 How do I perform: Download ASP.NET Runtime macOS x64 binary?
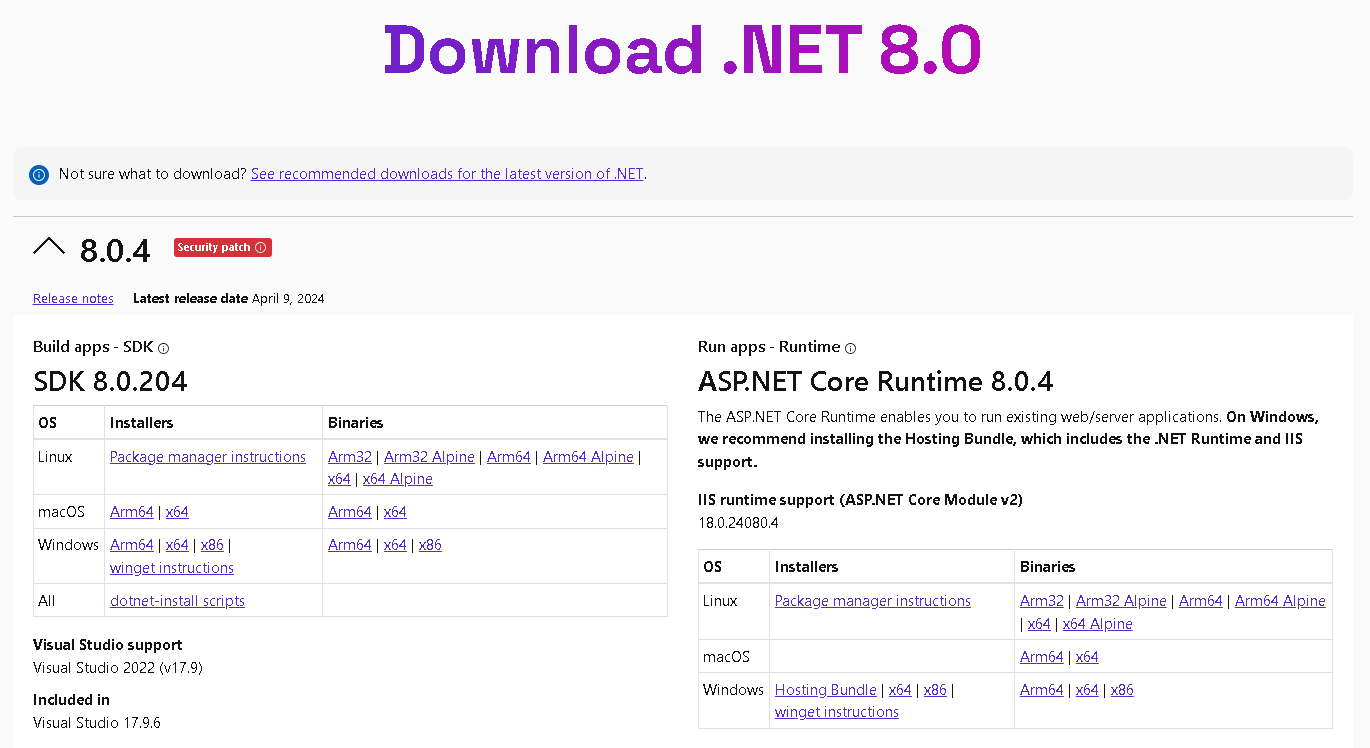[x=1087, y=657]
